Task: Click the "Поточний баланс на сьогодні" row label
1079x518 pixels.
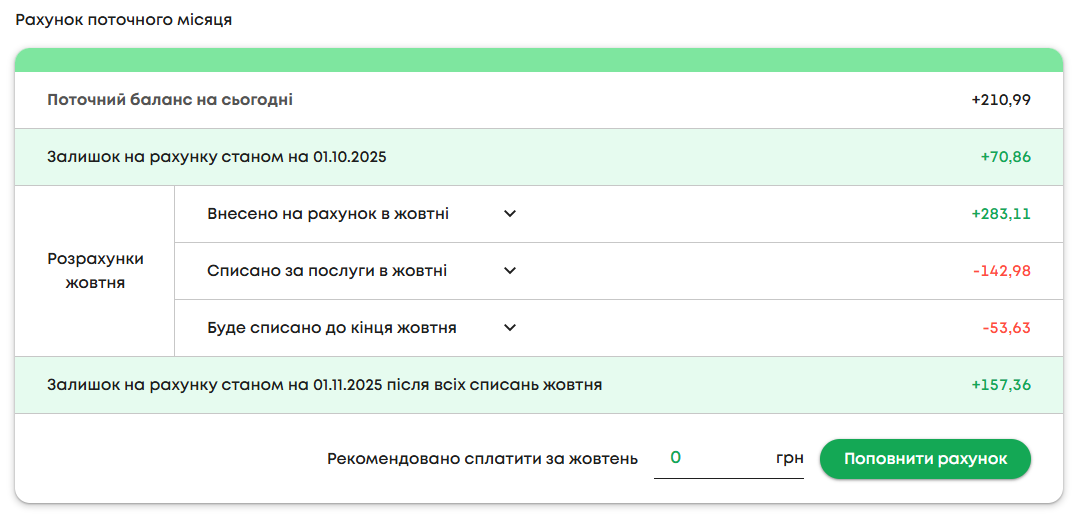Action: coord(170,100)
